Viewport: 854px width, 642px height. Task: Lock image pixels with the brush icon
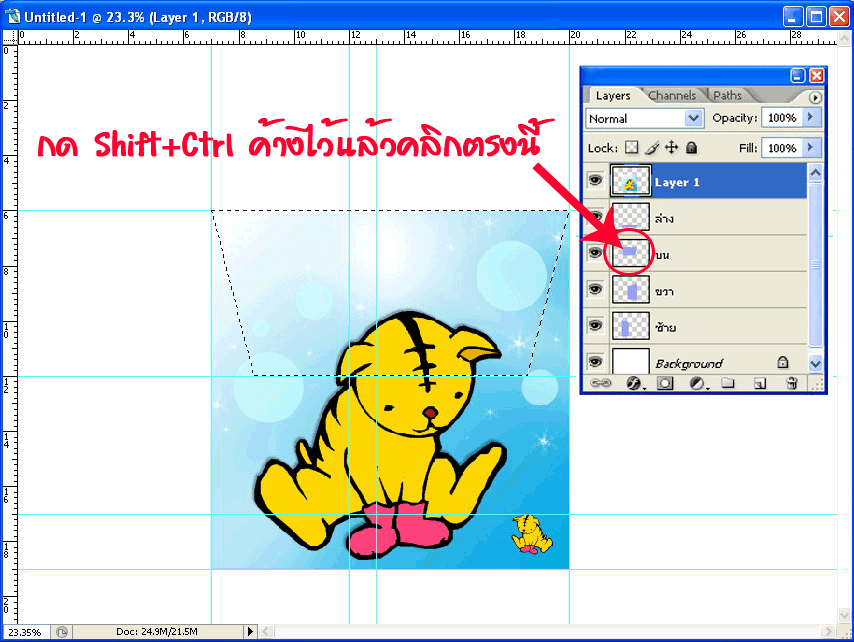click(x=652, y=148)
